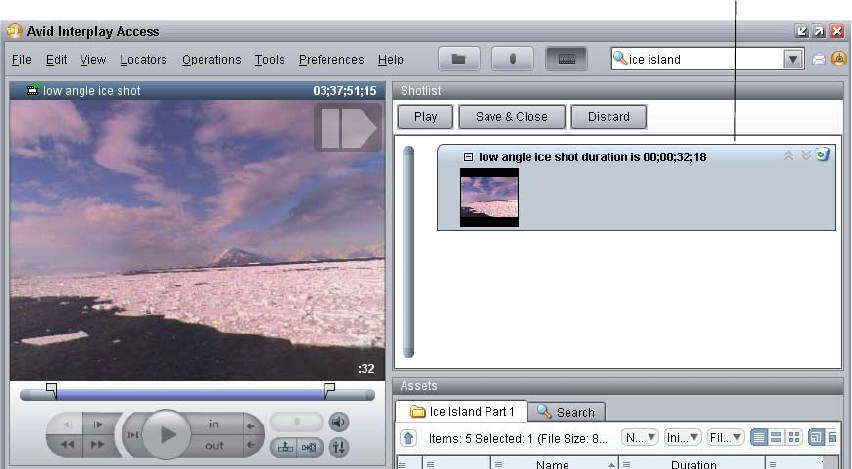Click the magnifier icon in search box
The image size is (852, 469).
pyautogui.click(x=620, y=58)
